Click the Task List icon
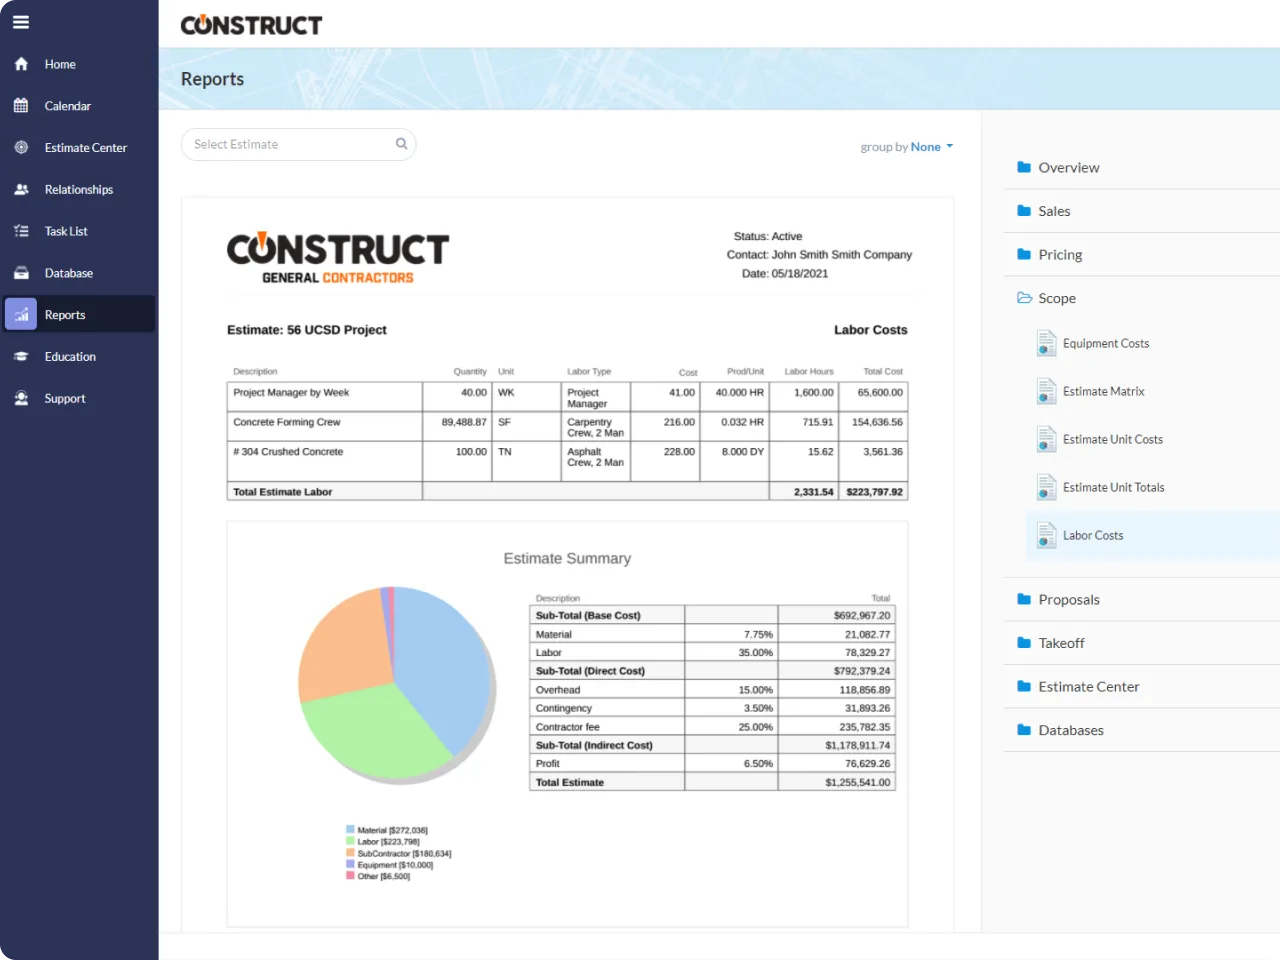Viewport: 1280px width, 960px height. [x=21, y=231]
